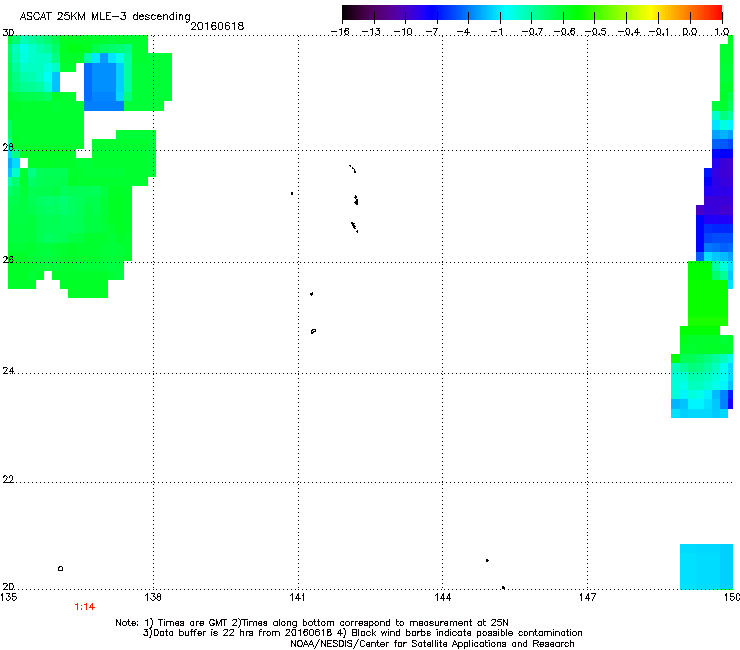The image size is (740, 650).
Task: Click the longitude axis label "135"
Action: tap(9, 597)
